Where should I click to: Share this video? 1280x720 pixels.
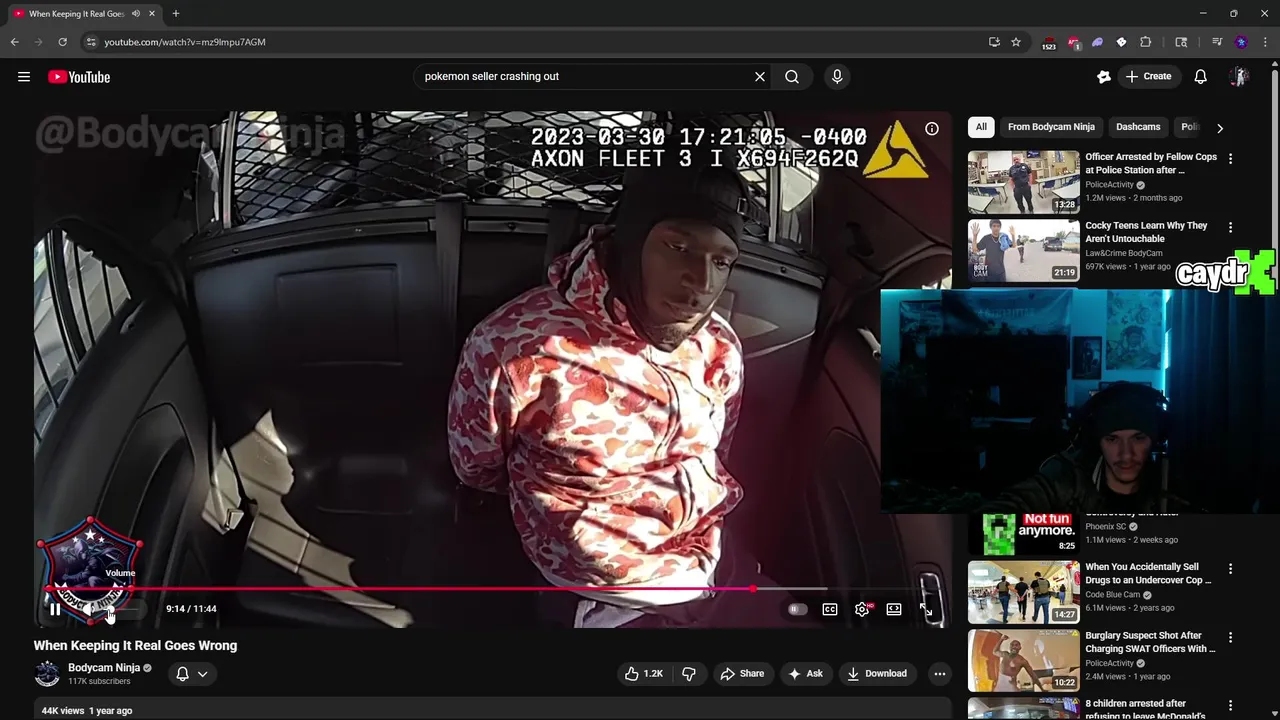[x=742, y=673]
